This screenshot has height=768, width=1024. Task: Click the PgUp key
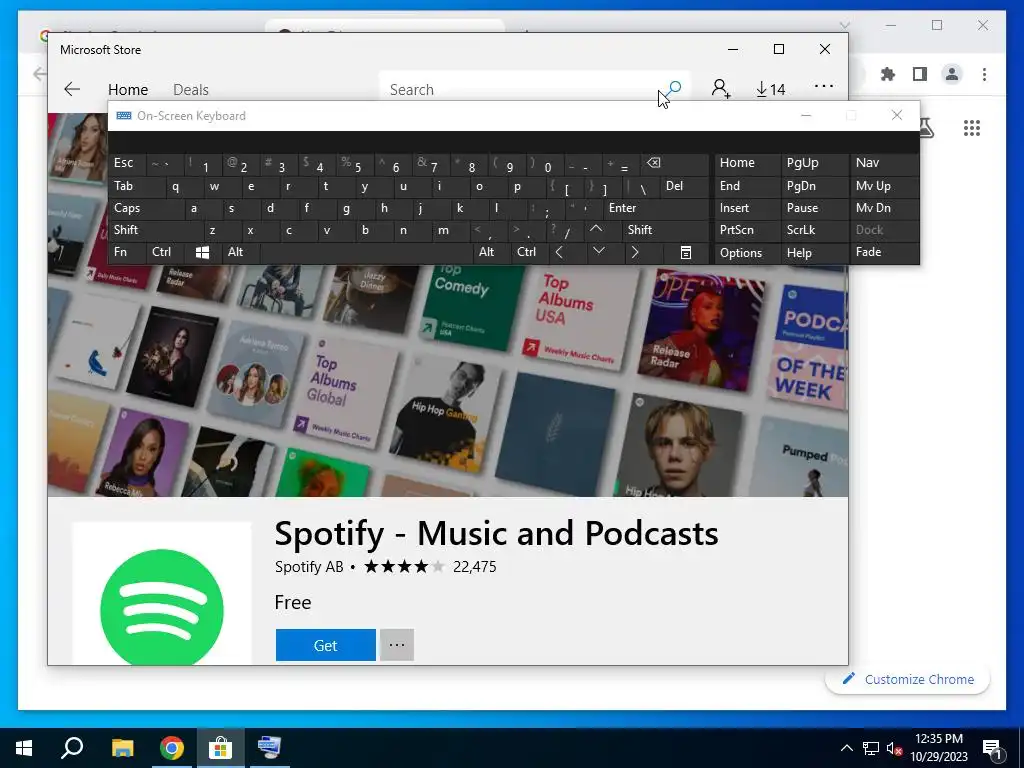coord(815,163)
